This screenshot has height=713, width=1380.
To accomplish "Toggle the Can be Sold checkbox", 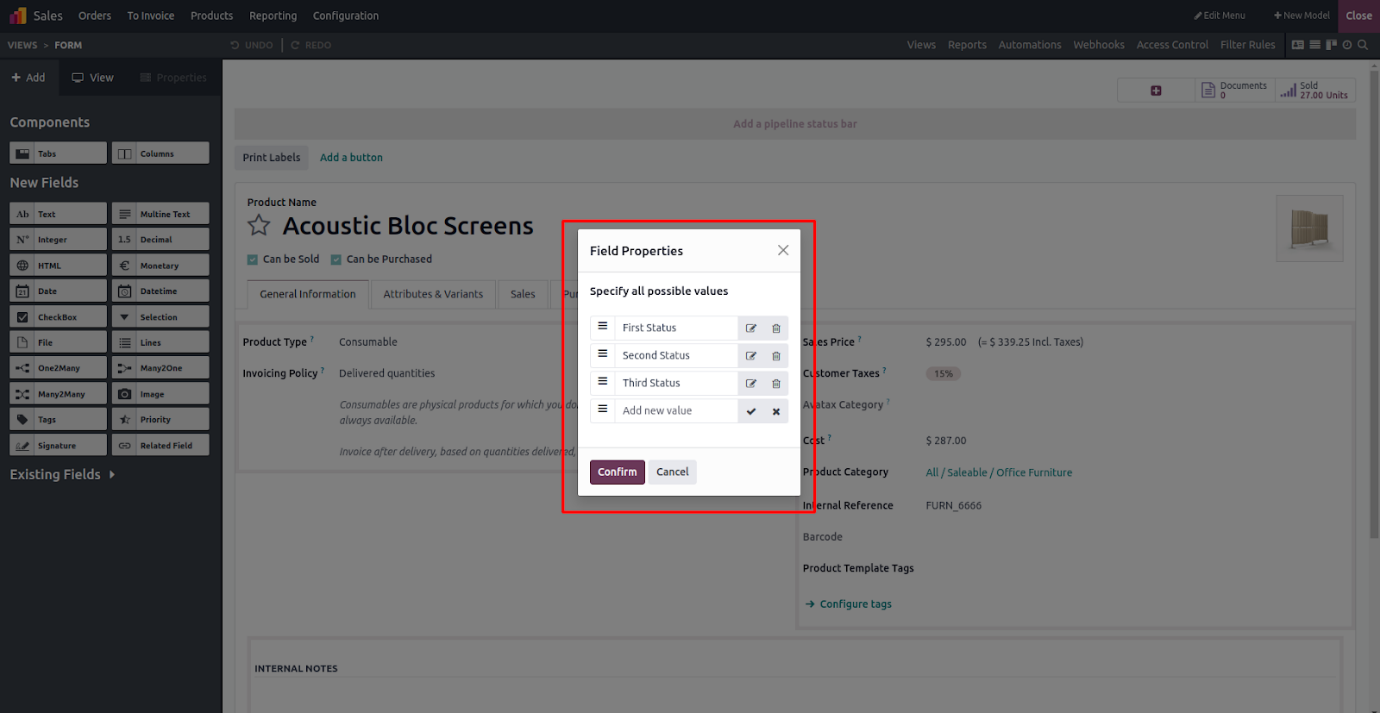I will pos(253,259).
